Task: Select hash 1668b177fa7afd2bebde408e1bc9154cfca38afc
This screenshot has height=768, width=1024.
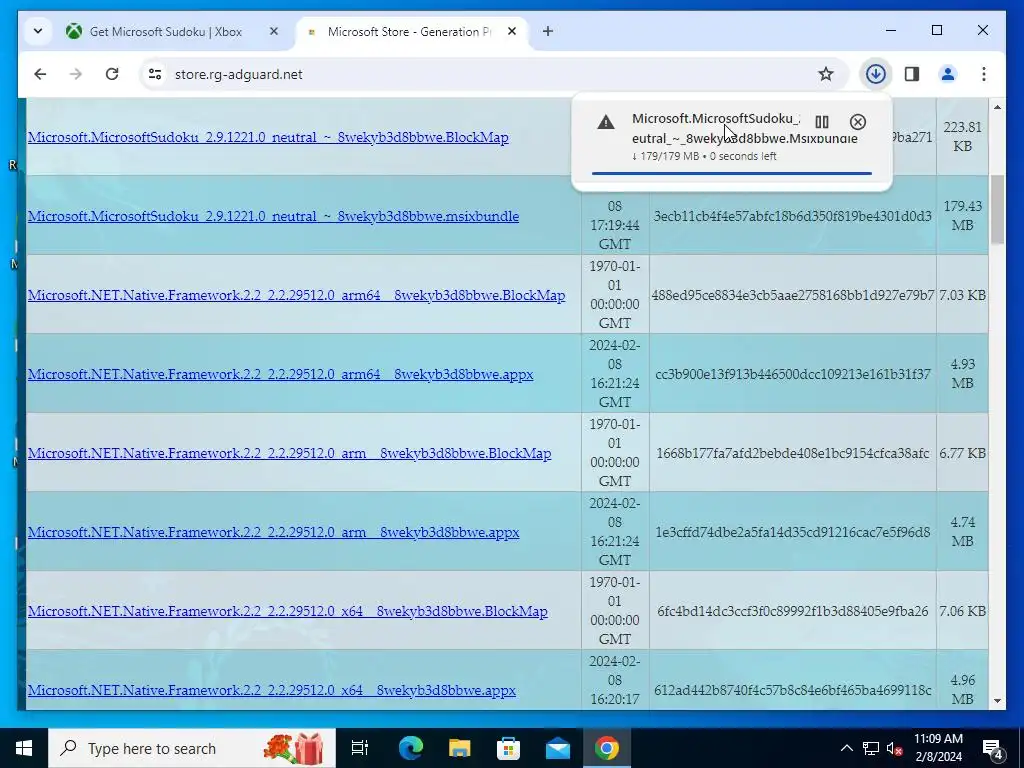Action: pos(793,453)
